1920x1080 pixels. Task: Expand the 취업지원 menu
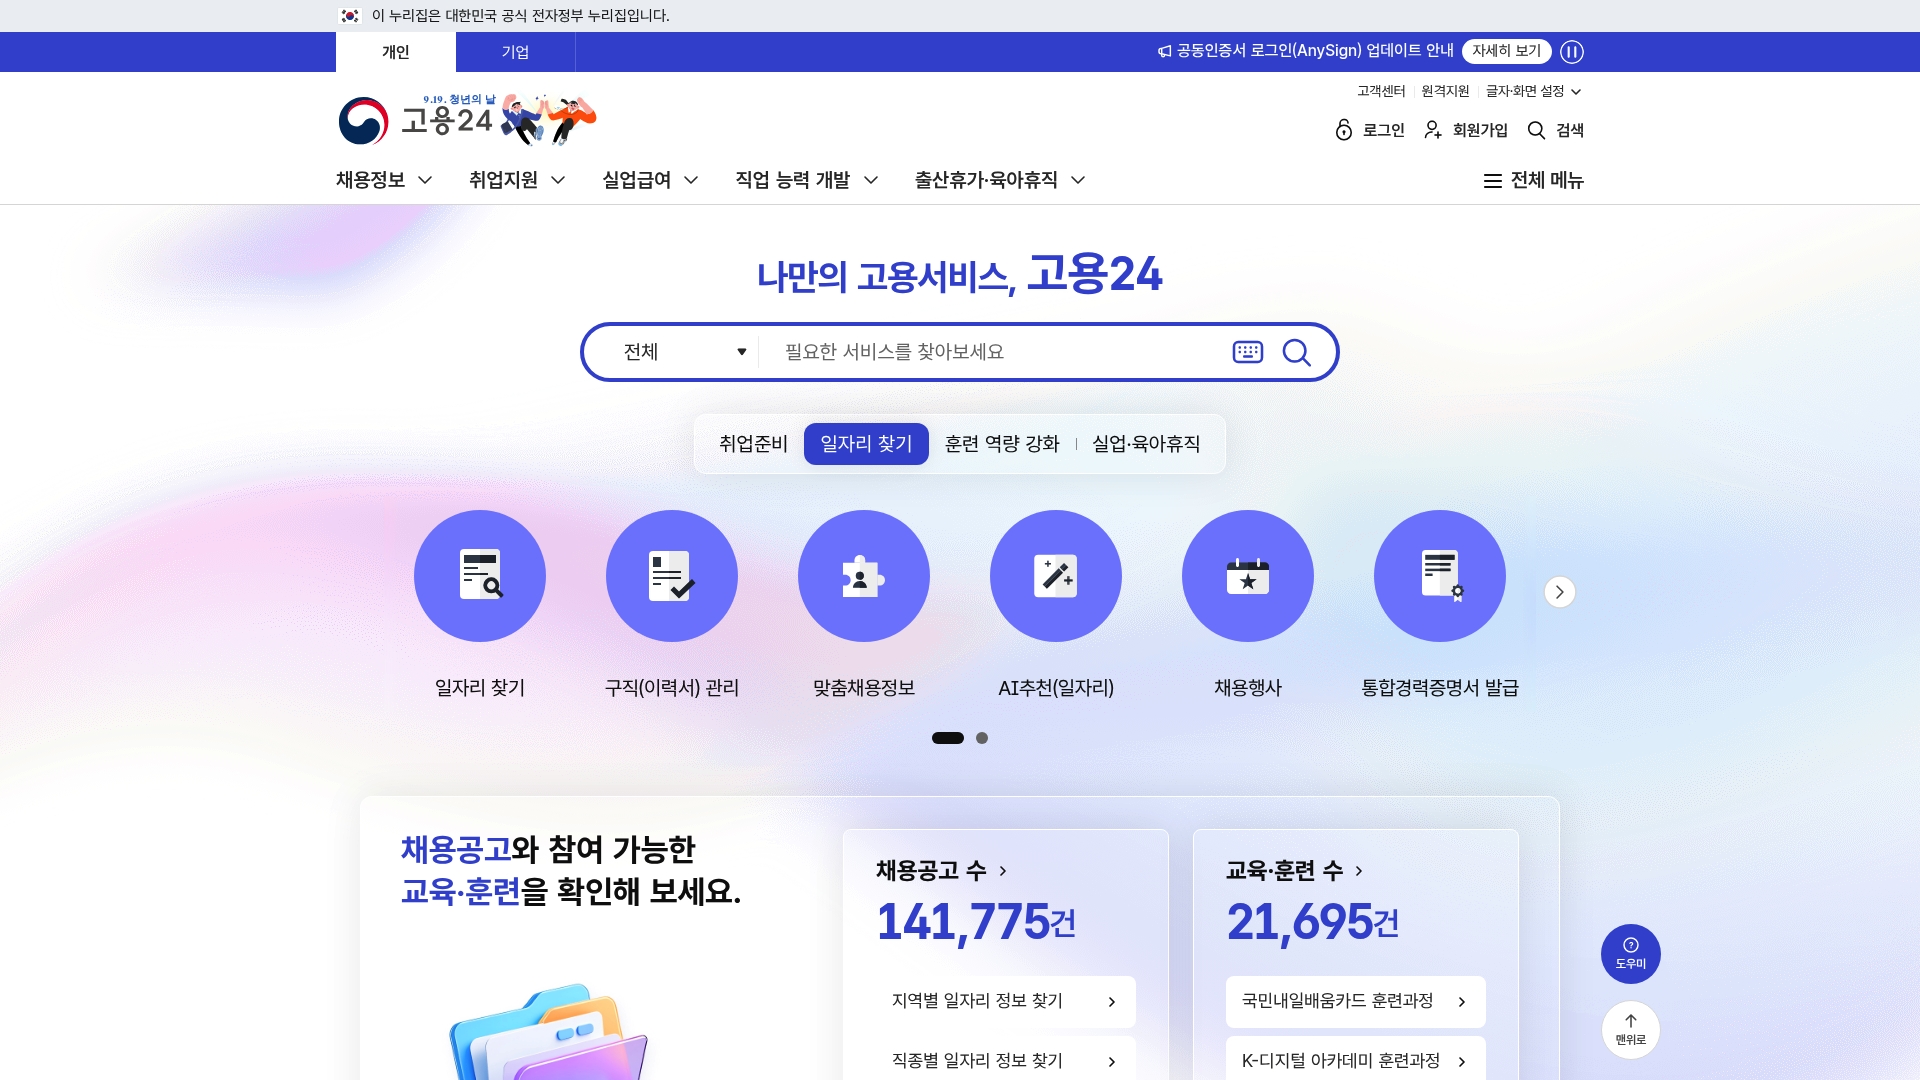click(517, 180)
